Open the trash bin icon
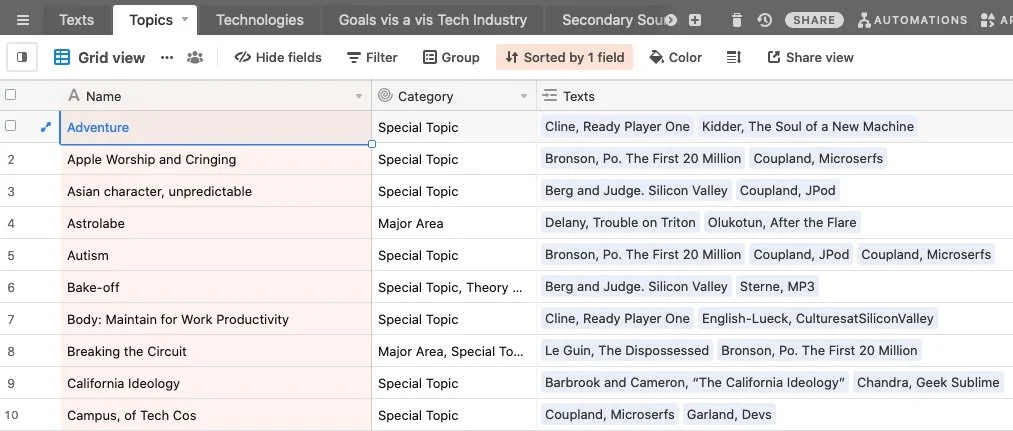1013x431 pixels. click(x=736, y=20)
